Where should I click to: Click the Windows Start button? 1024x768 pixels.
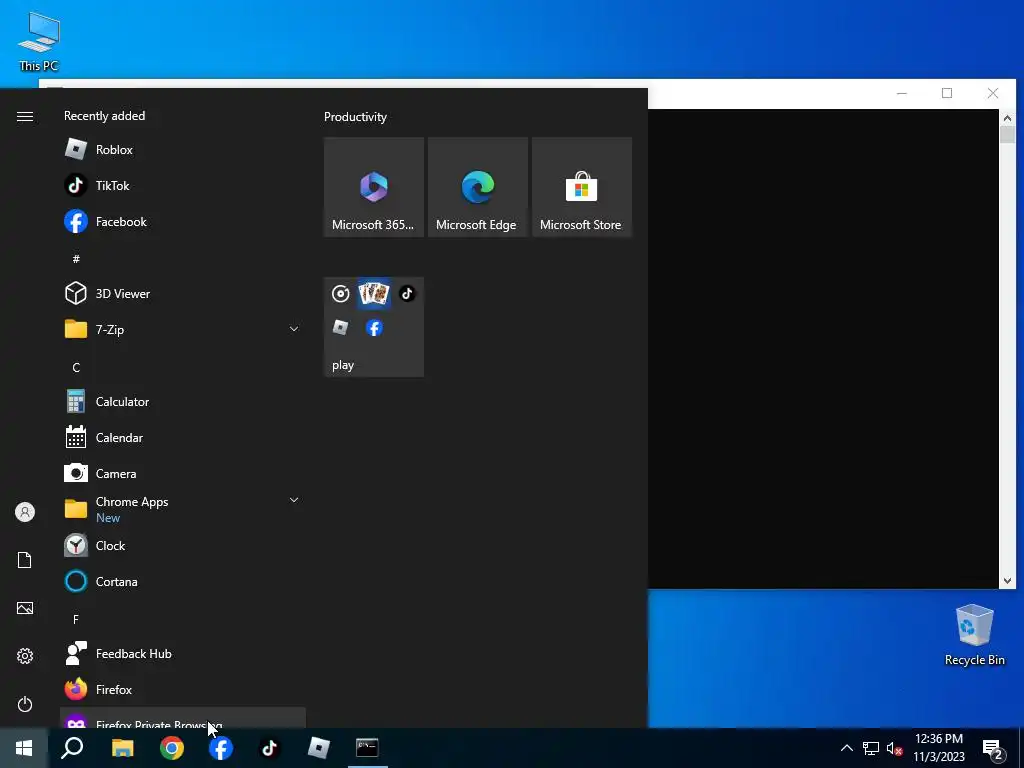[24, 748]
